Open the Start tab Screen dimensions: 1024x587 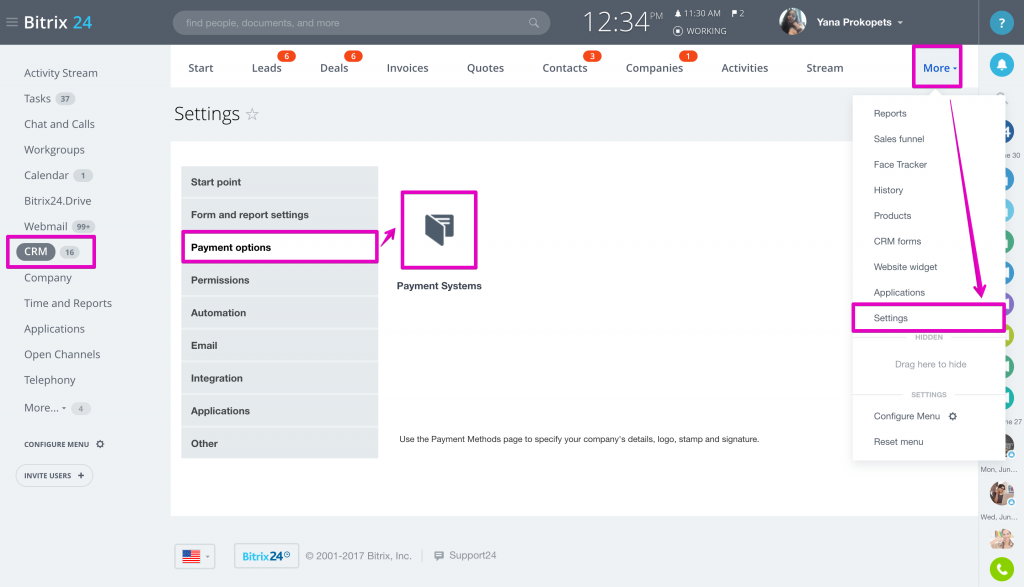(x=200, y=68)
